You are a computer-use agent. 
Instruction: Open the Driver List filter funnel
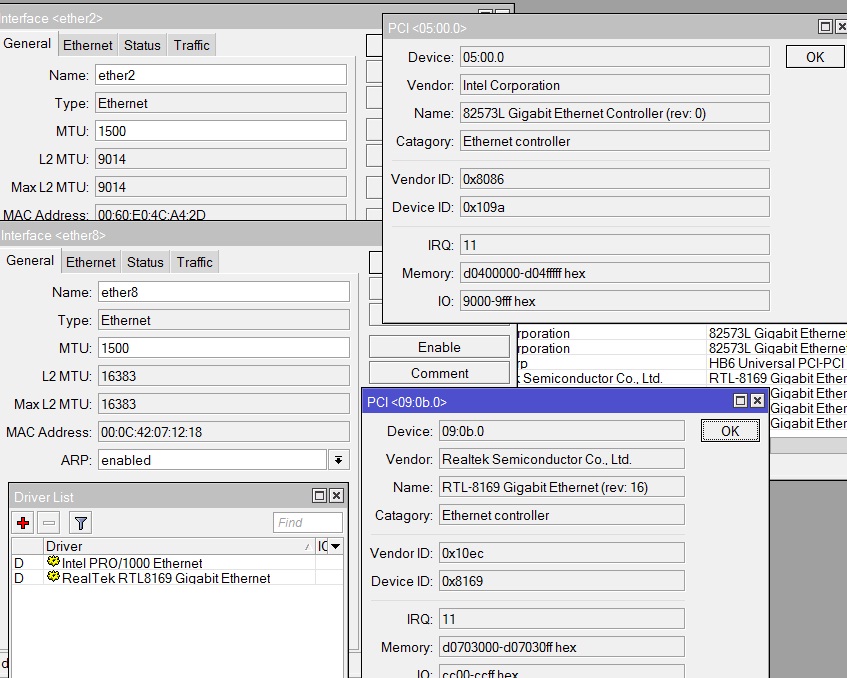click(x=80, y=523)
